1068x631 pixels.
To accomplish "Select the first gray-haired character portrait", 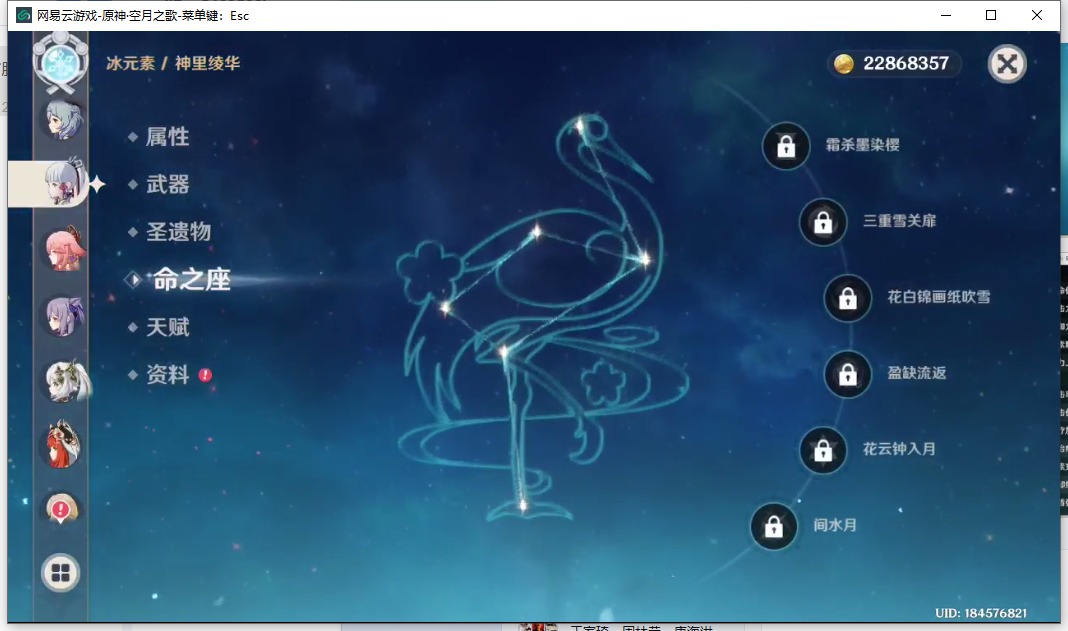I will point(61,119).
